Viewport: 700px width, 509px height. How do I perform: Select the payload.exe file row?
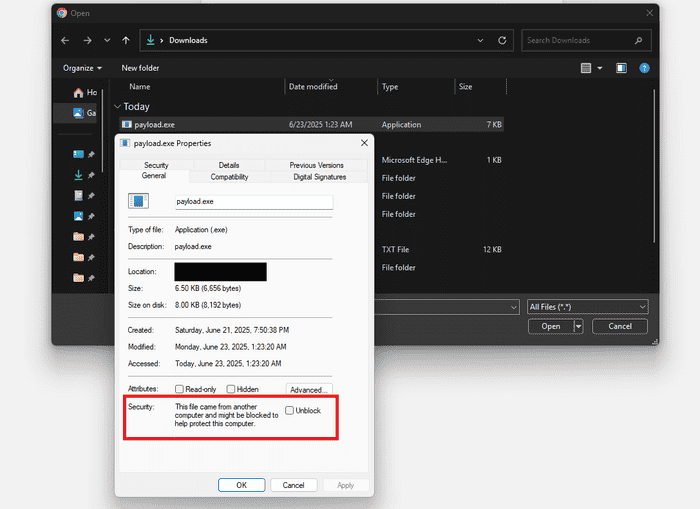point(312,125)
